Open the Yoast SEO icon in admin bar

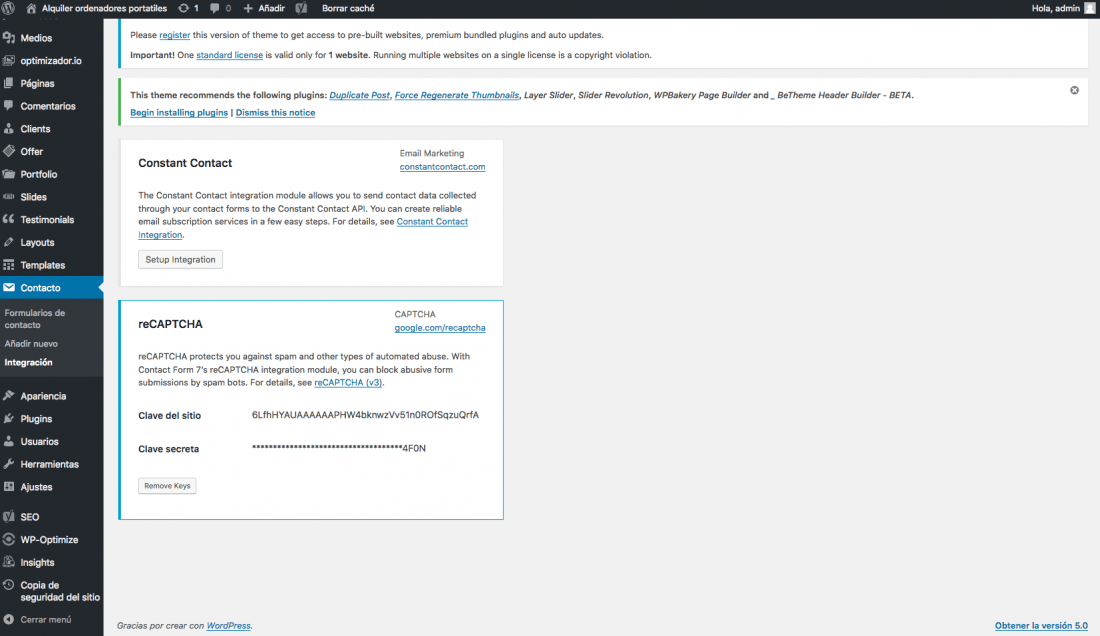[302, 8]
